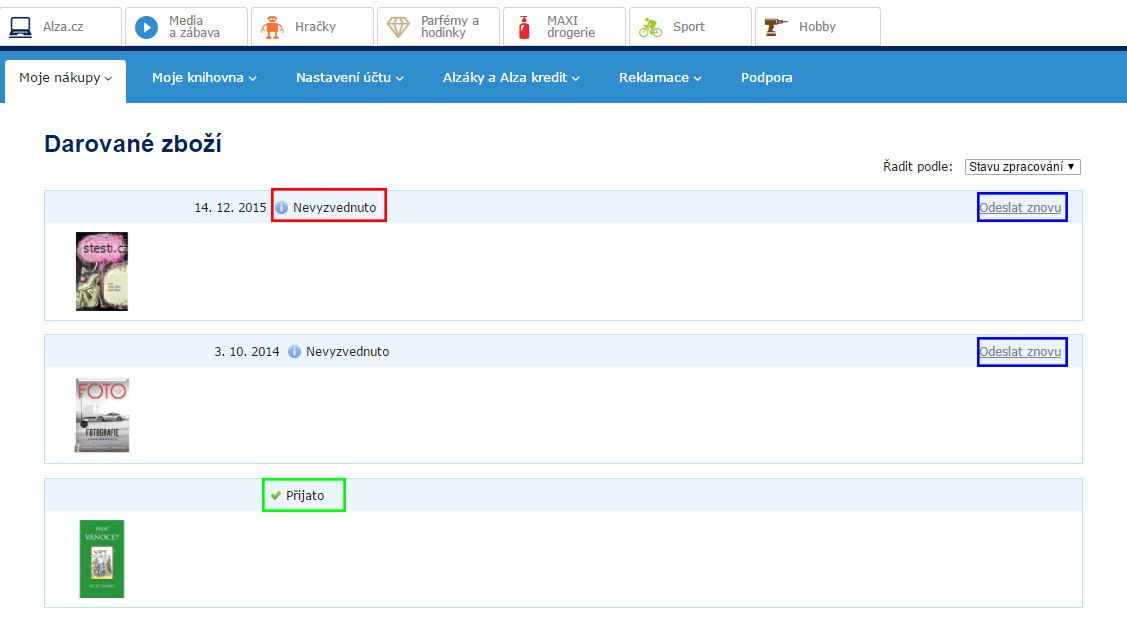Click the Alza.cz laptop icon
Image resolution: width=1127 pixels, height=617 pixels.
tap(21, 27)
